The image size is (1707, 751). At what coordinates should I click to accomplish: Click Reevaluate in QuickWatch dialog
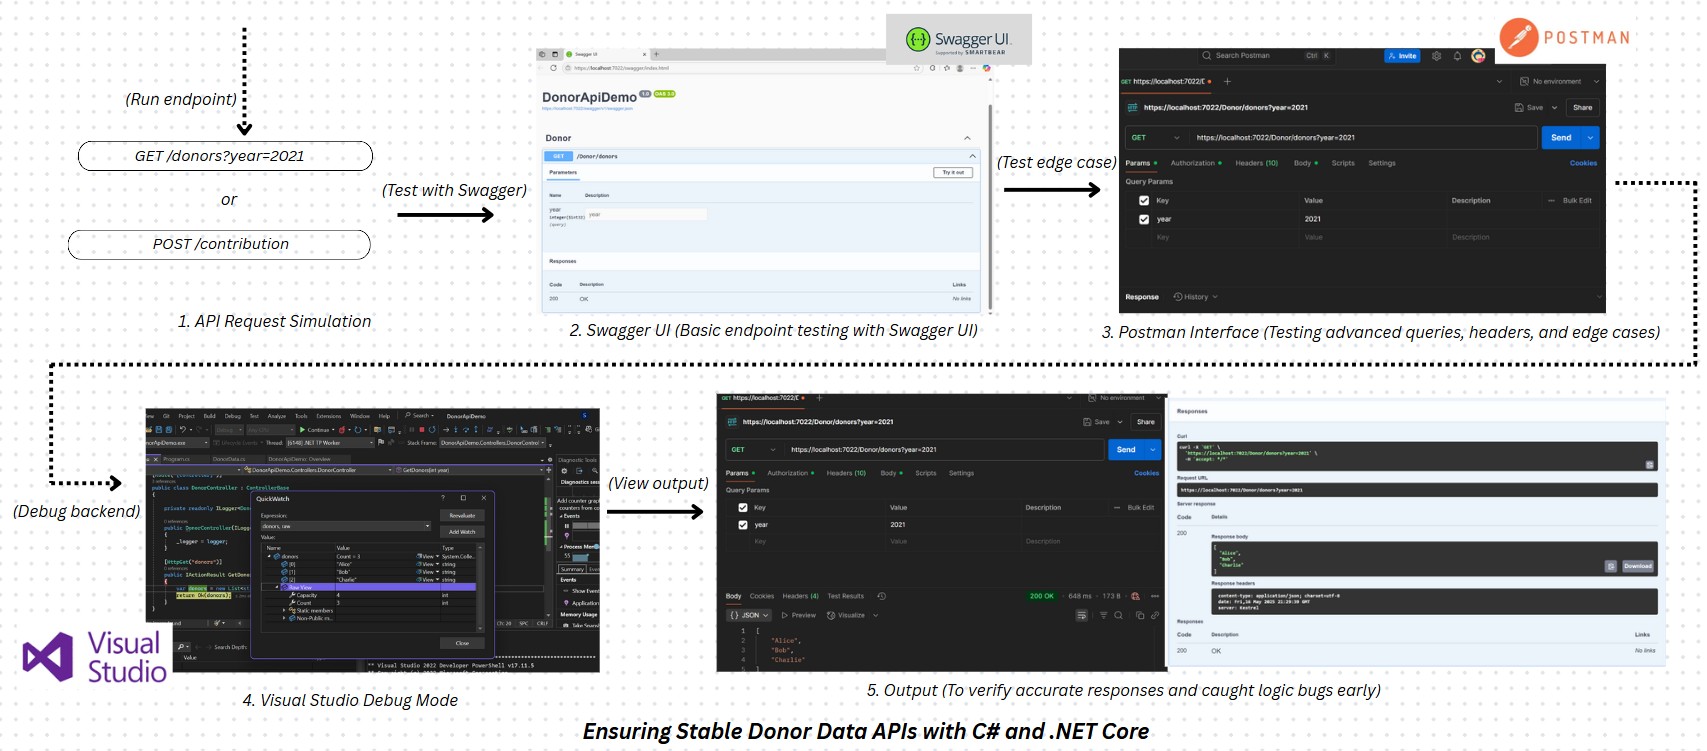462,516
